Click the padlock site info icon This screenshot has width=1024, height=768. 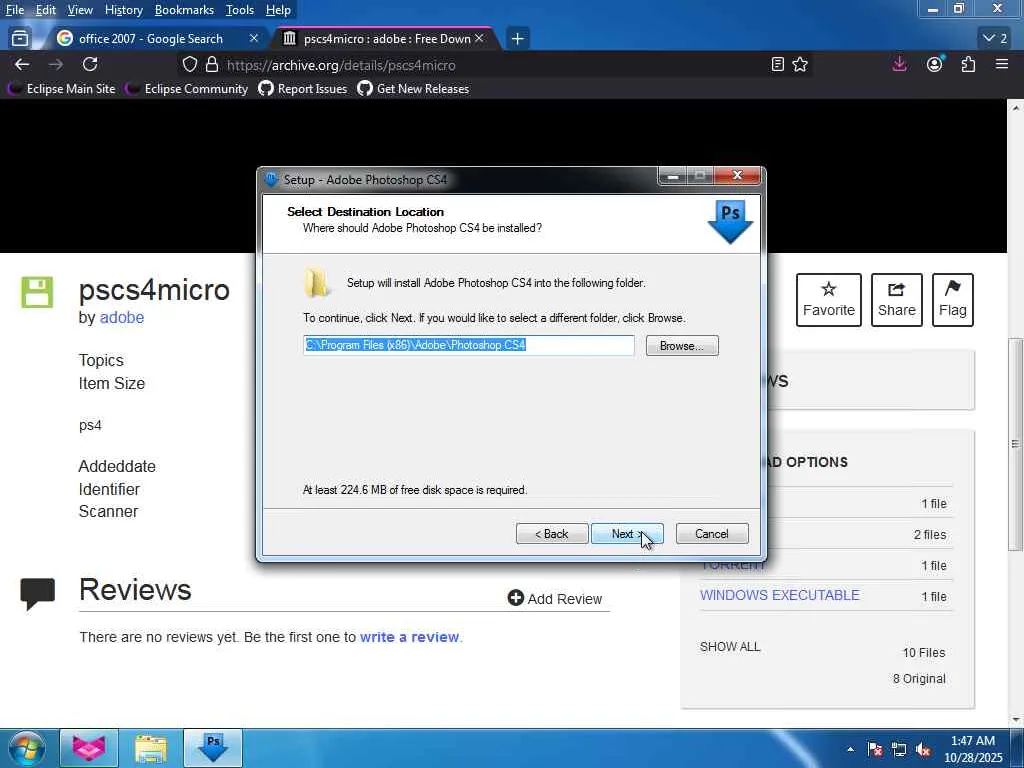pyautogui.click(x=212, y=65)
